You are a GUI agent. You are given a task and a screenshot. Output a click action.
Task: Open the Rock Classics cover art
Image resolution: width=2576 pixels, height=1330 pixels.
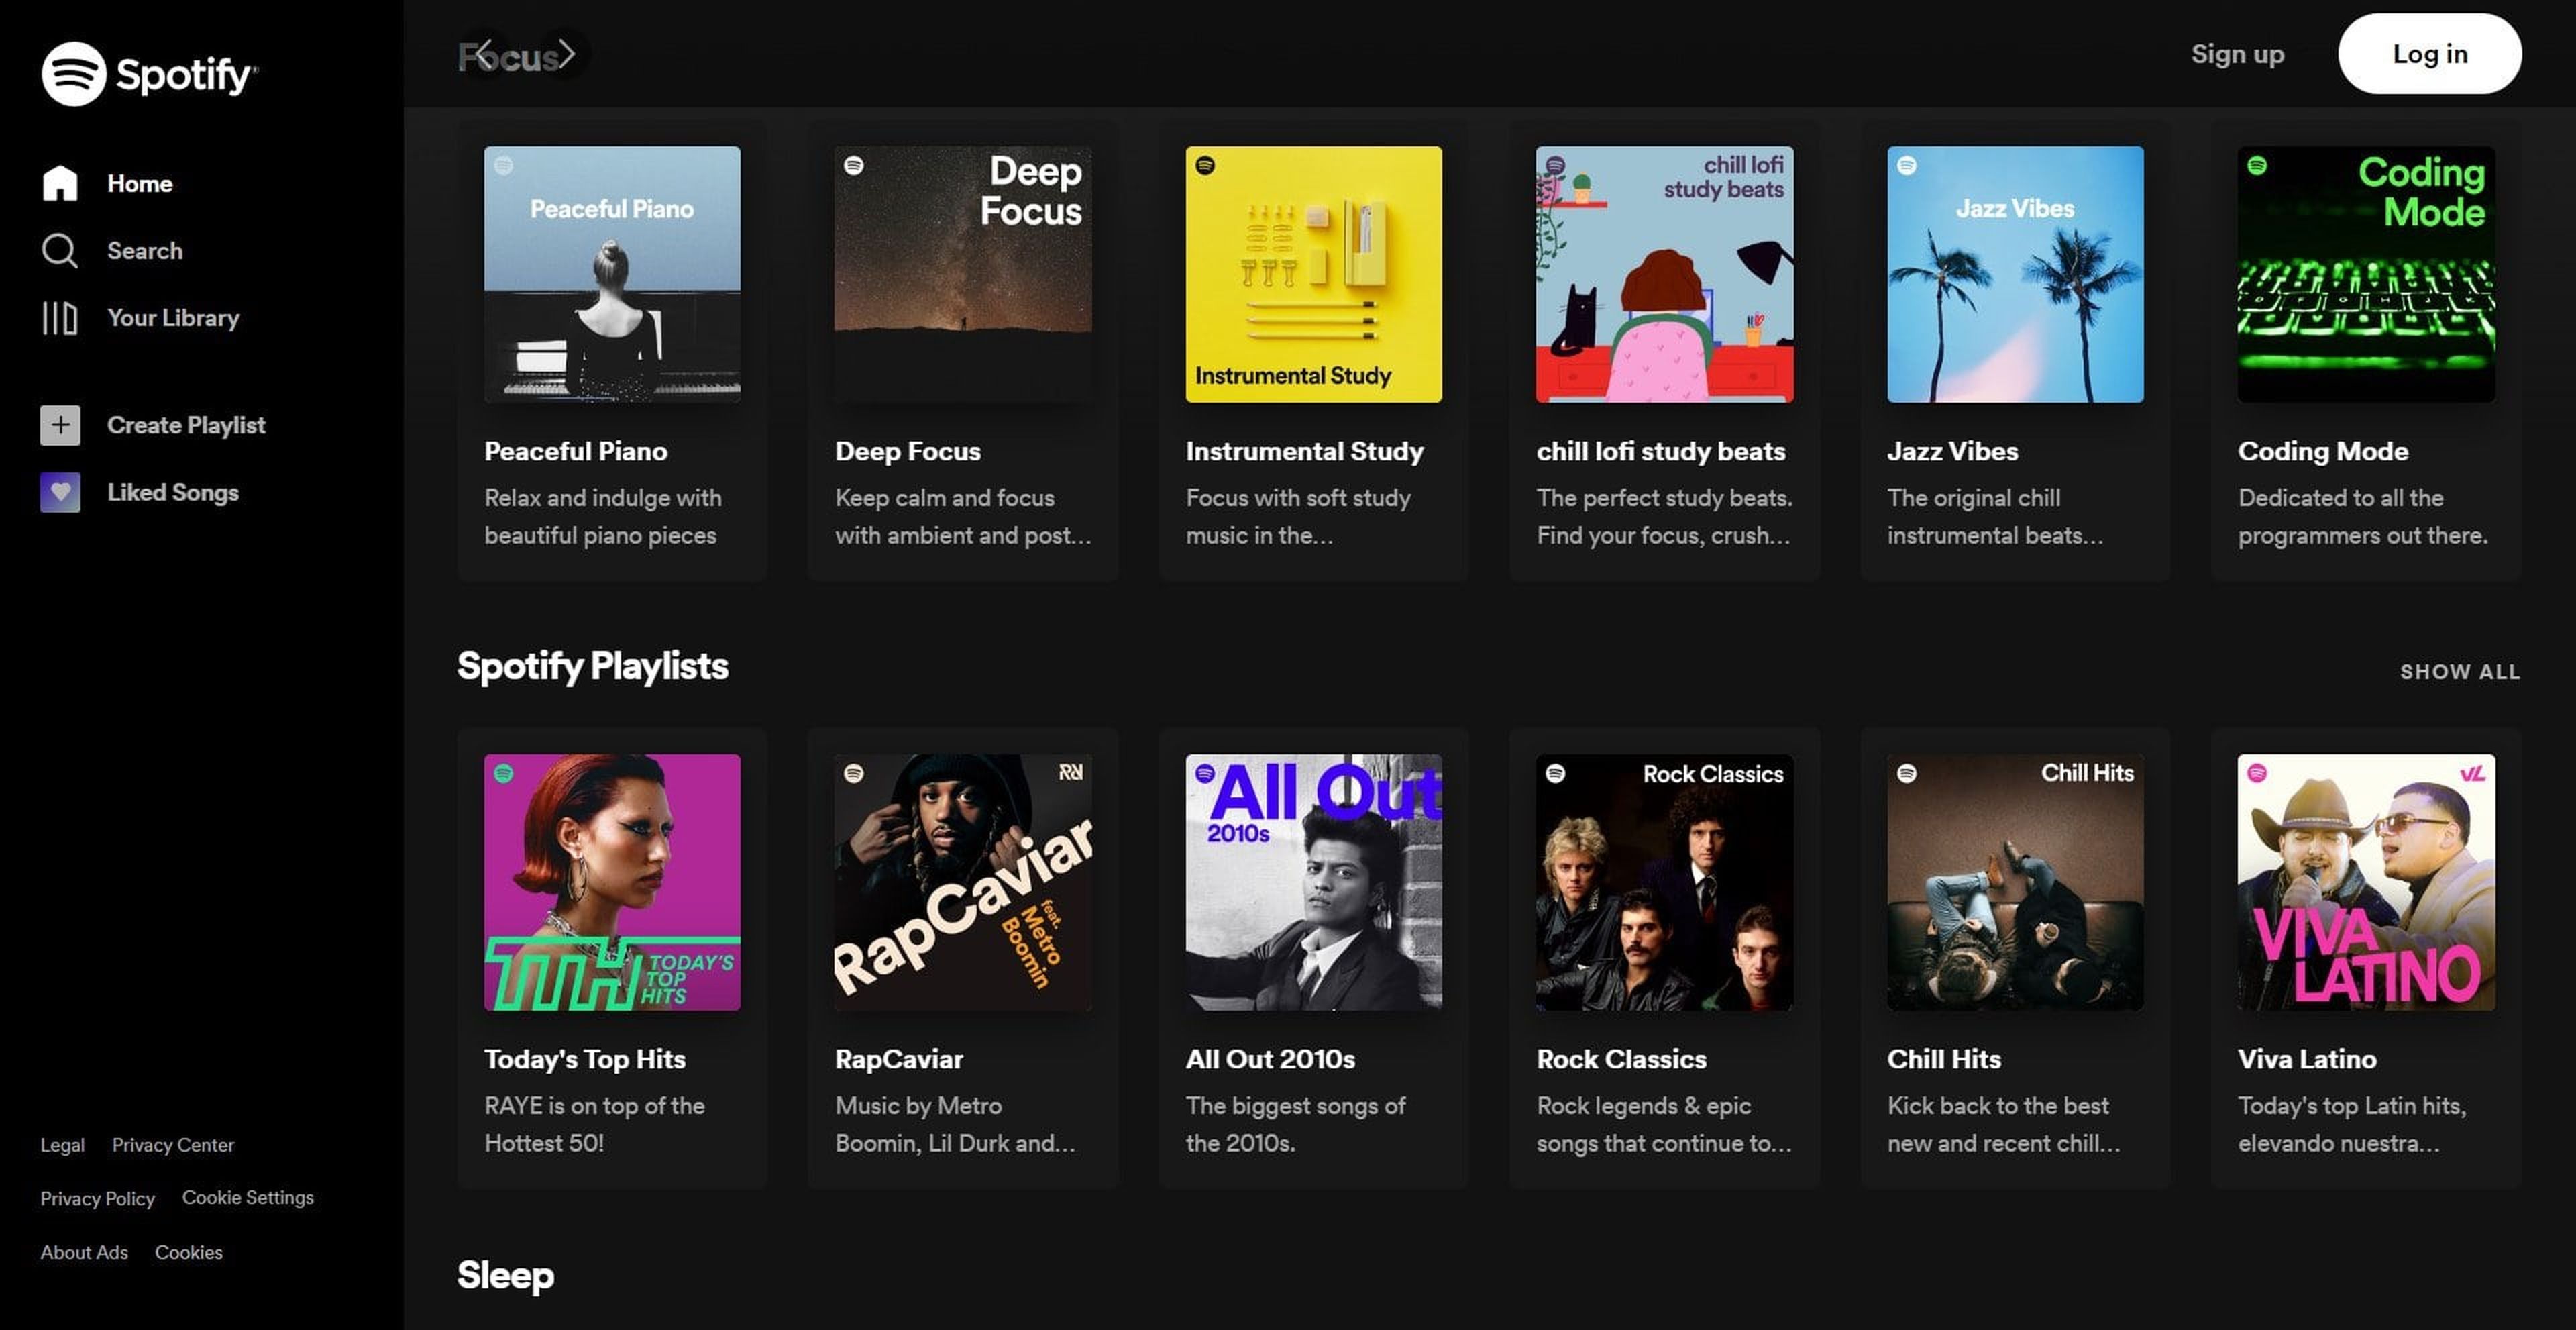pos(1665,882)
